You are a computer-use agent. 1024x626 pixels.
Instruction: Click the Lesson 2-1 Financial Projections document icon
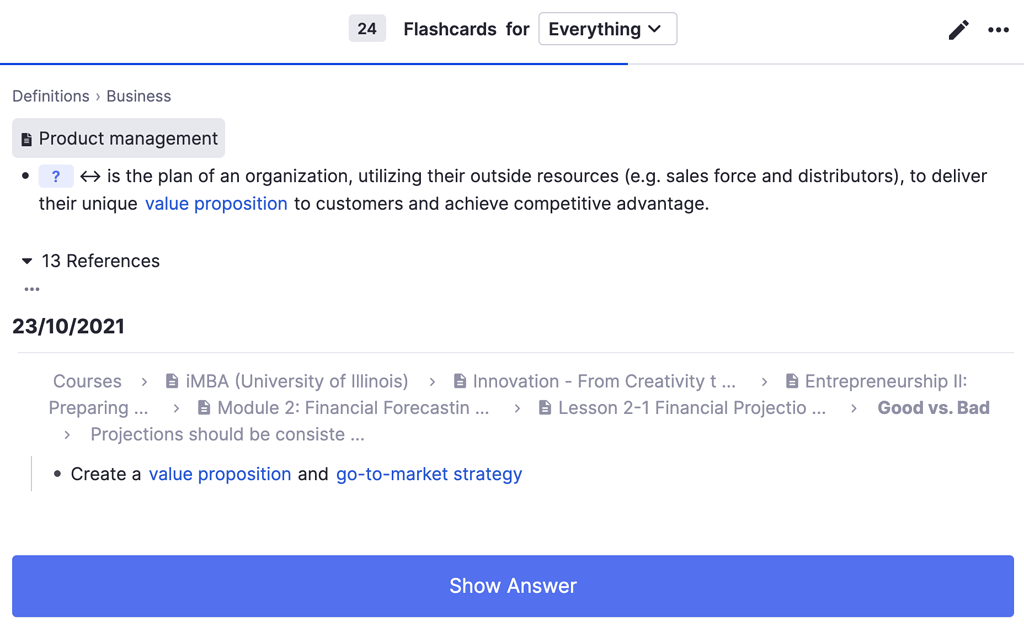[543, 407]
